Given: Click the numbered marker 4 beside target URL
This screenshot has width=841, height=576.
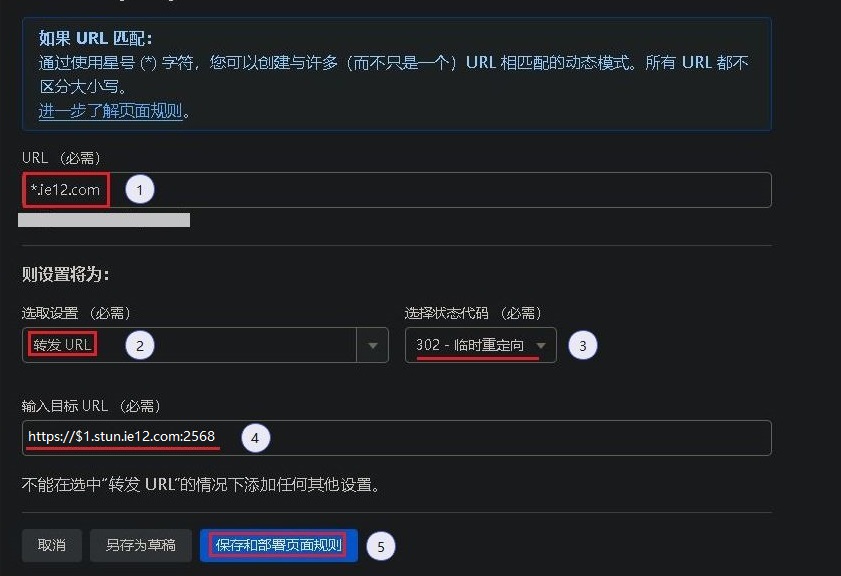Looking at the screenshot, I should [x=256, y=437].
